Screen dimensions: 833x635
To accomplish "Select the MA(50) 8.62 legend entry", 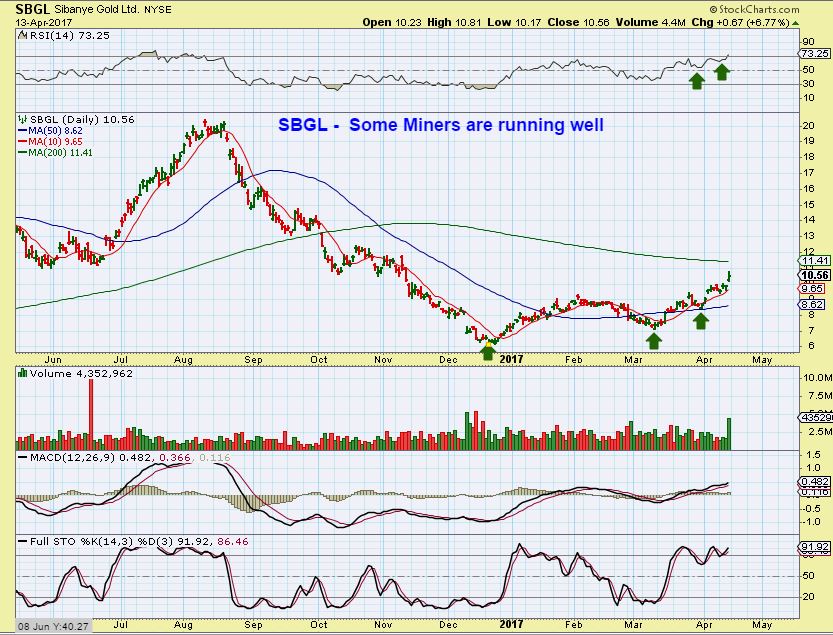I will [50, 131].
